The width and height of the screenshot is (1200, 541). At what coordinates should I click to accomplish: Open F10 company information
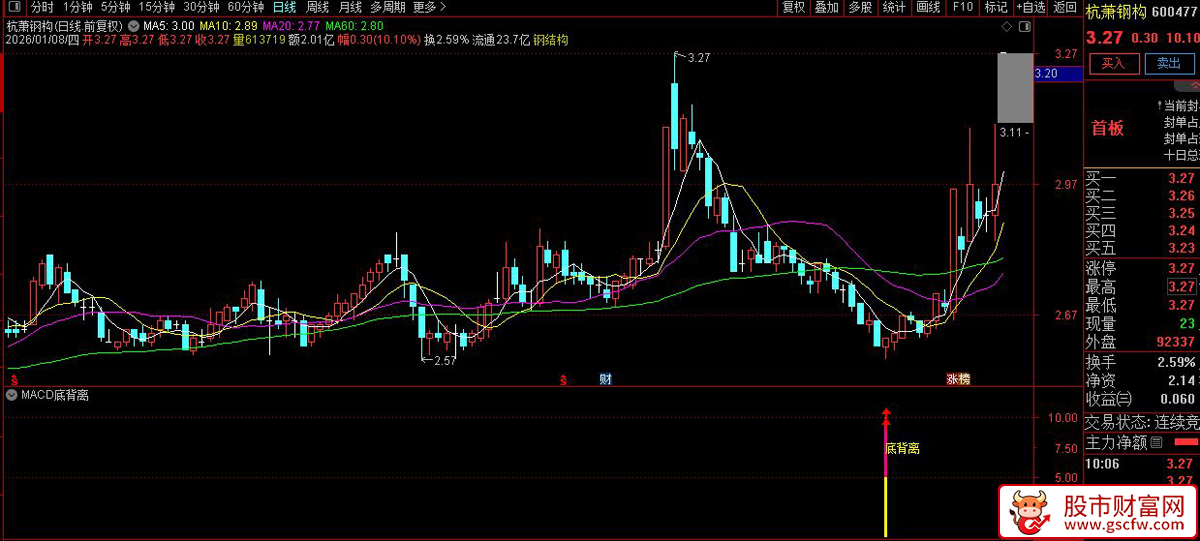click(x=962, y=7)
